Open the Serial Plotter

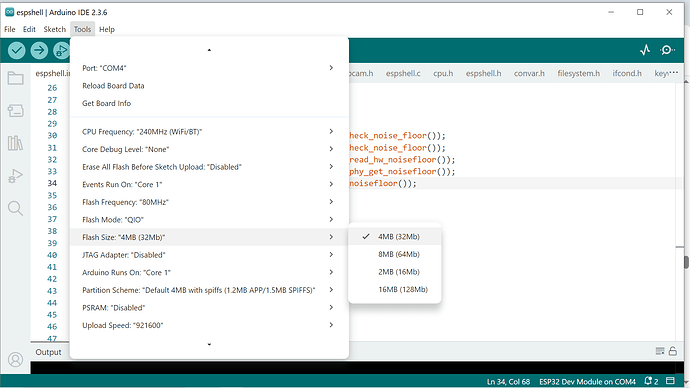click(645, 50)
